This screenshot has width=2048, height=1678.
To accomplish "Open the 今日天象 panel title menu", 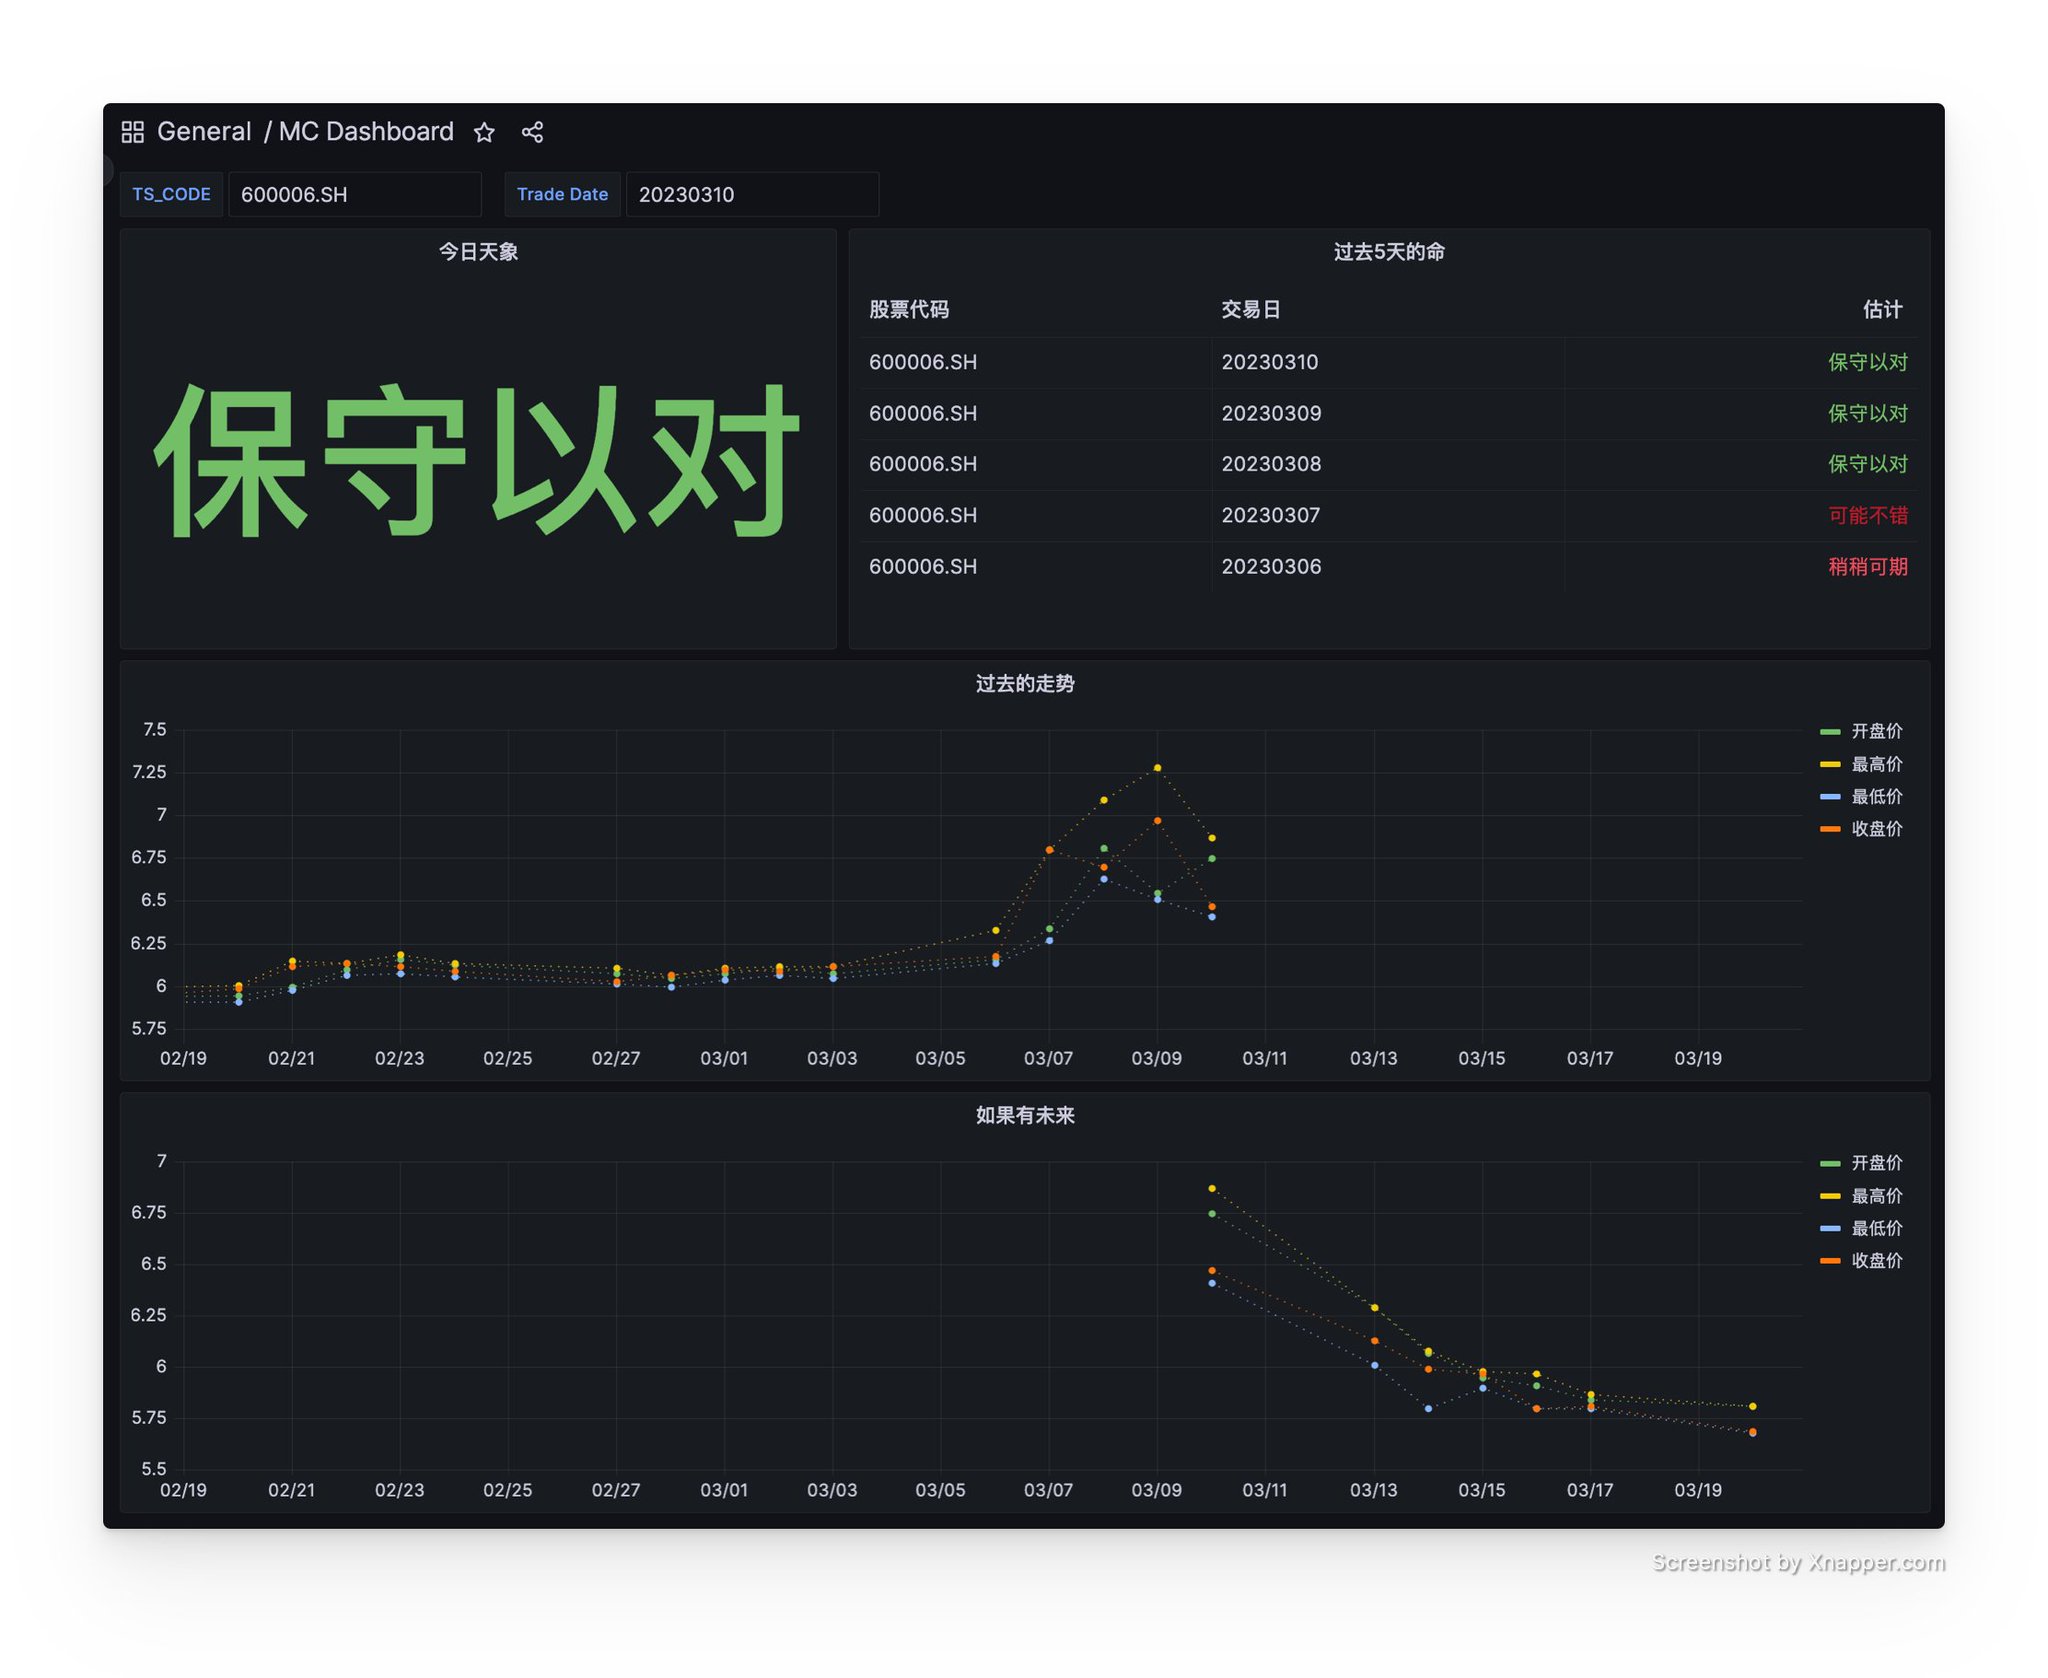I will [478, 252].
